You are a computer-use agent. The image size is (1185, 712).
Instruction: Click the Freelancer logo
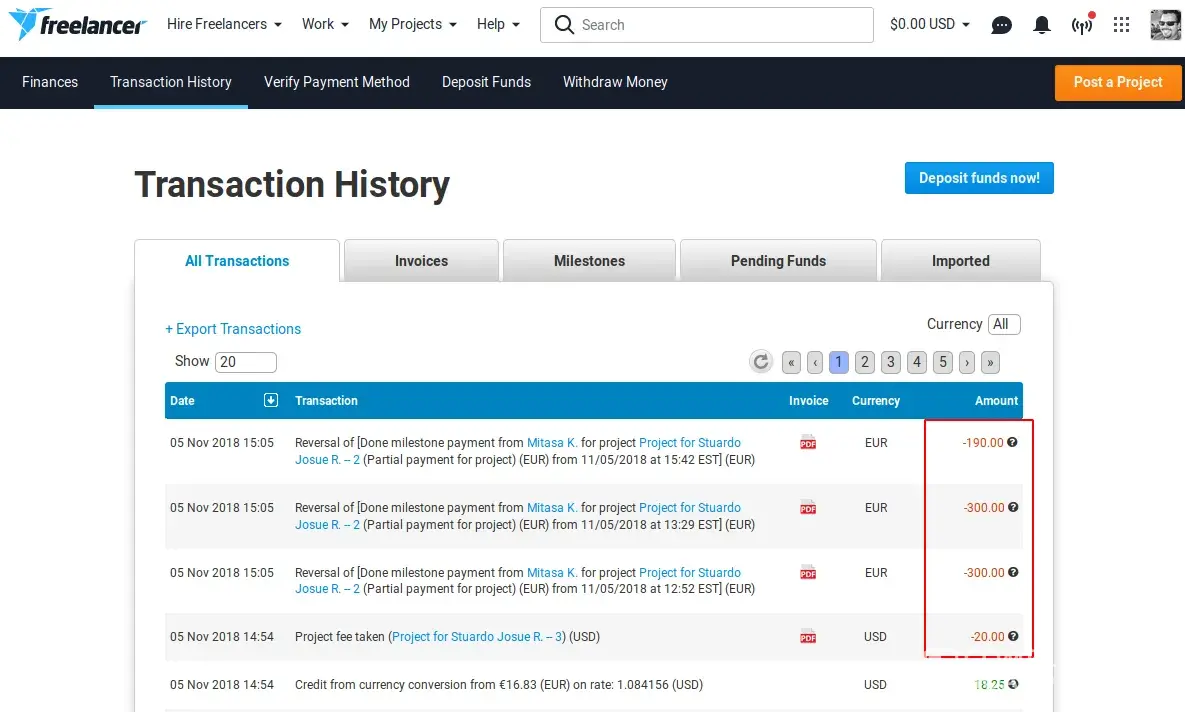click(x=77, y=24)
